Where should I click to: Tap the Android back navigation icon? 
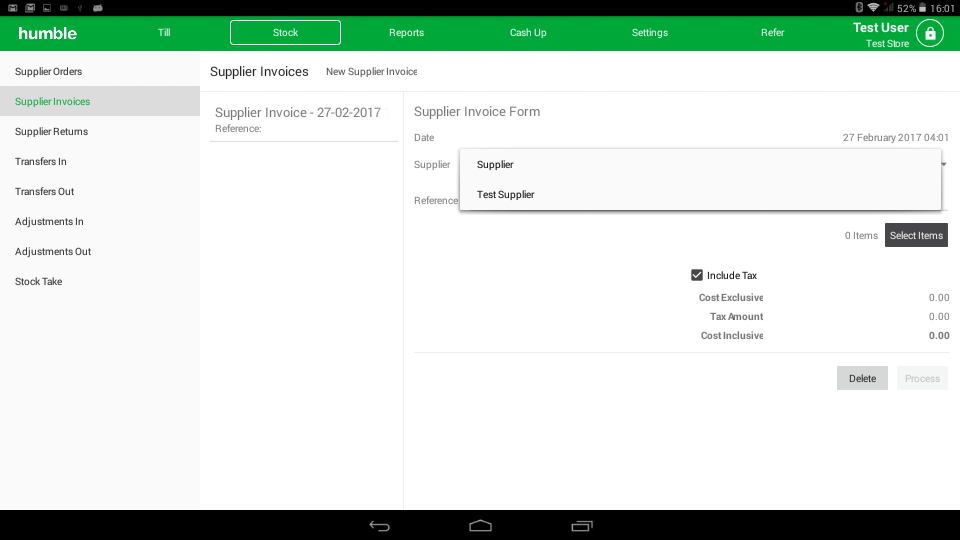(380, 526)
